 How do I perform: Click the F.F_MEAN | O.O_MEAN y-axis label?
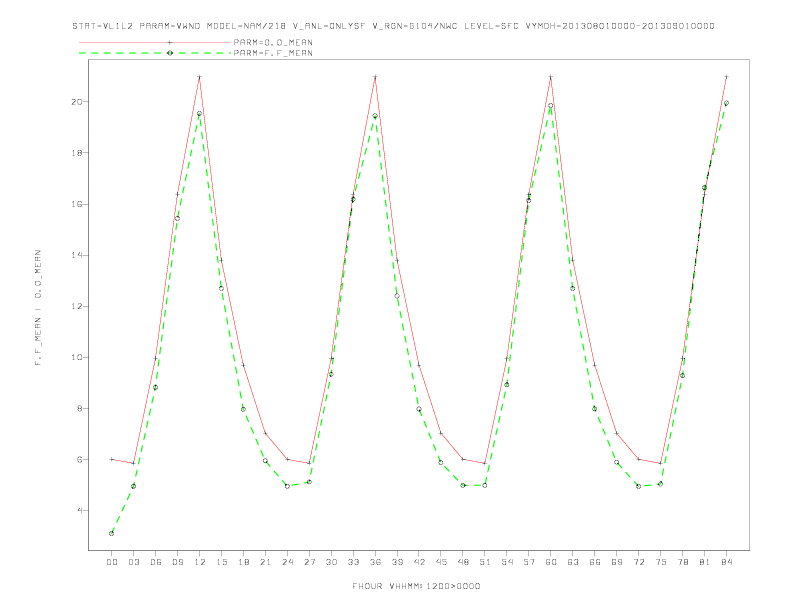click(38, 308)
